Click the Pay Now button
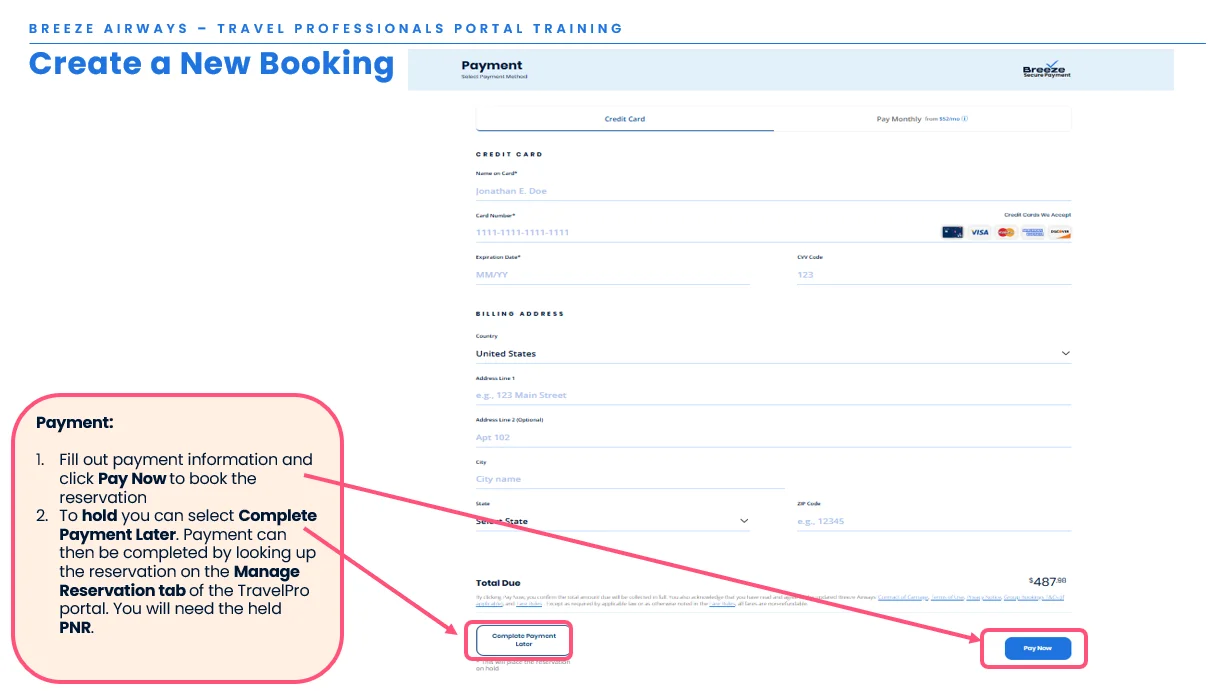 [1037, 648]
